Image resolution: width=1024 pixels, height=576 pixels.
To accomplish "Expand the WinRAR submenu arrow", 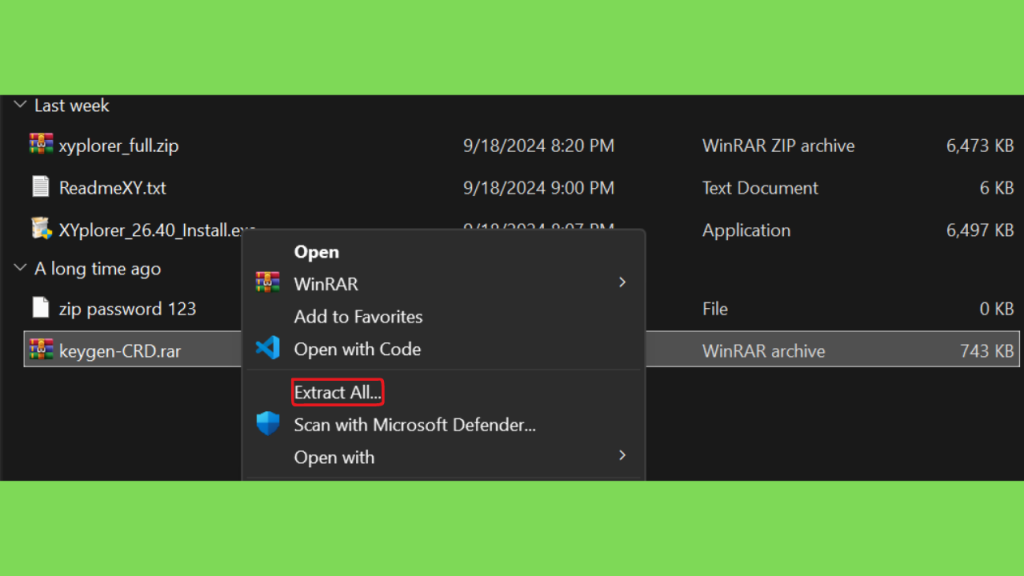I will click(622, 283).
